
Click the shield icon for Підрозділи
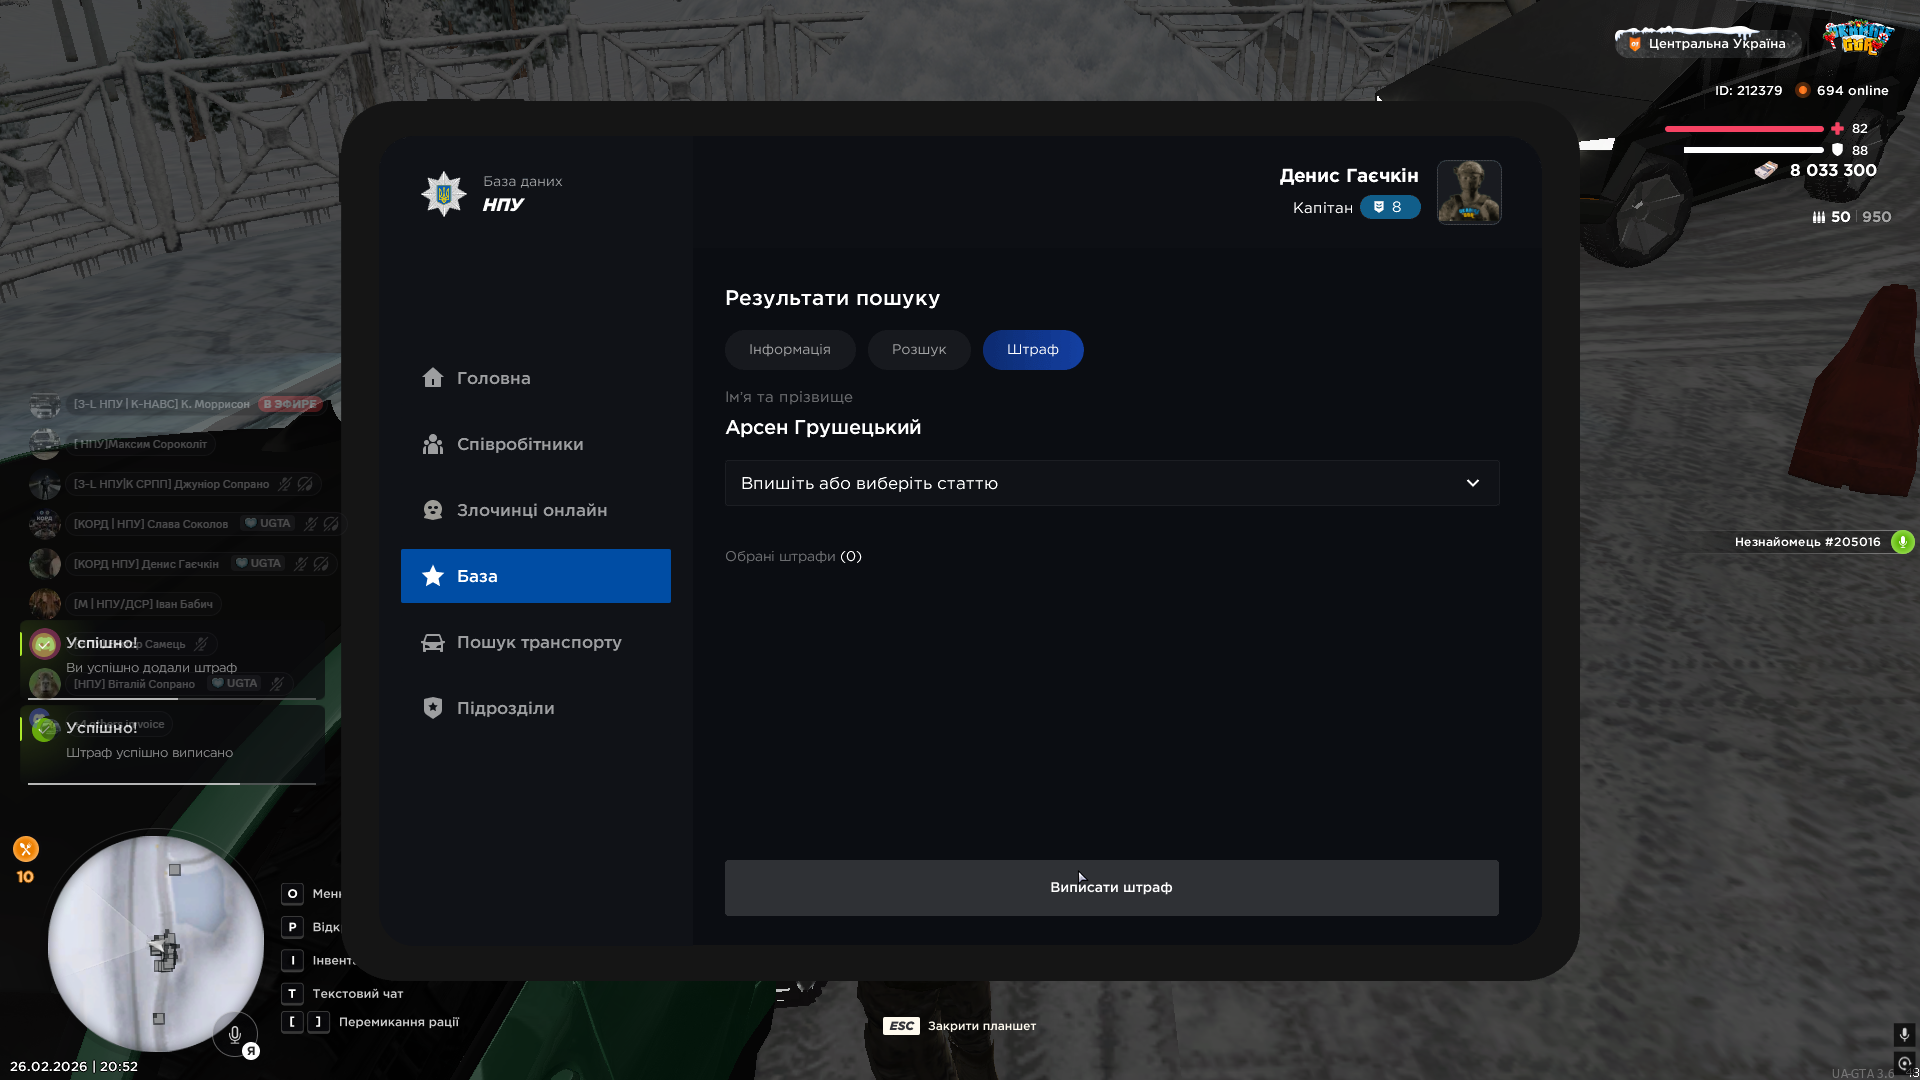432,708
